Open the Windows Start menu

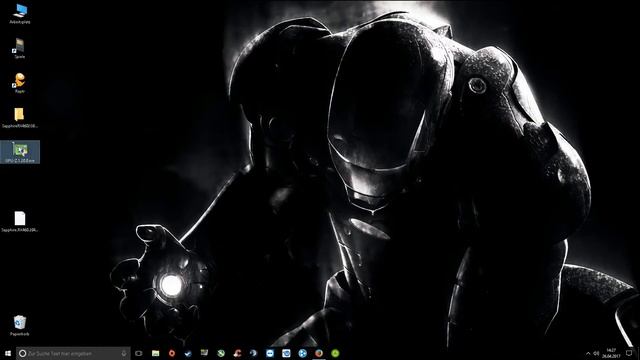click(8, 353)
